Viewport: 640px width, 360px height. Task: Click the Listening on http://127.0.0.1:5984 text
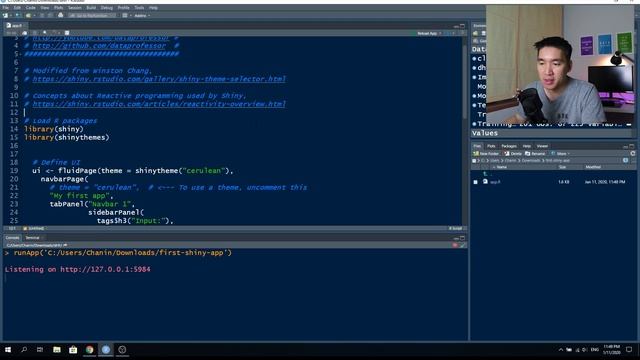(78, 269)
